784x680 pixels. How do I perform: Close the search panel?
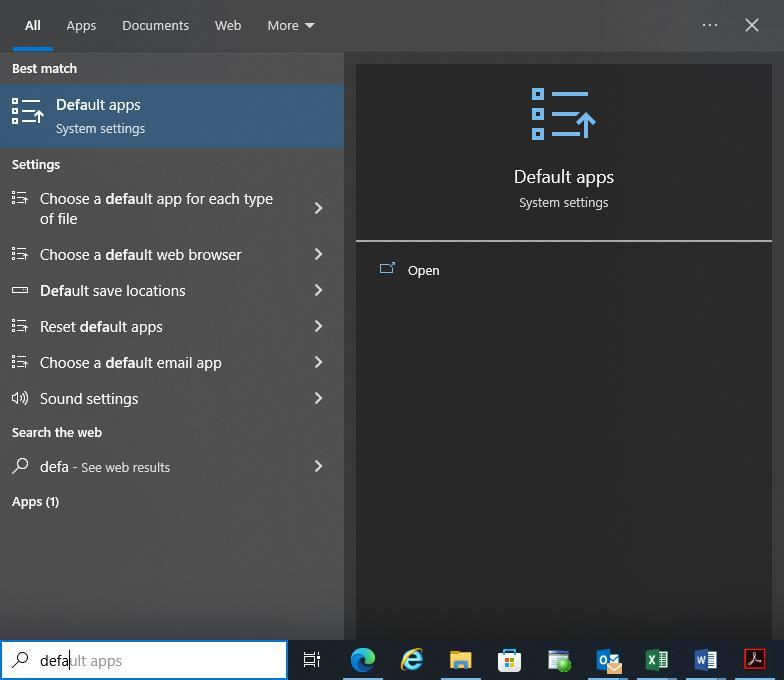[752, 25]
